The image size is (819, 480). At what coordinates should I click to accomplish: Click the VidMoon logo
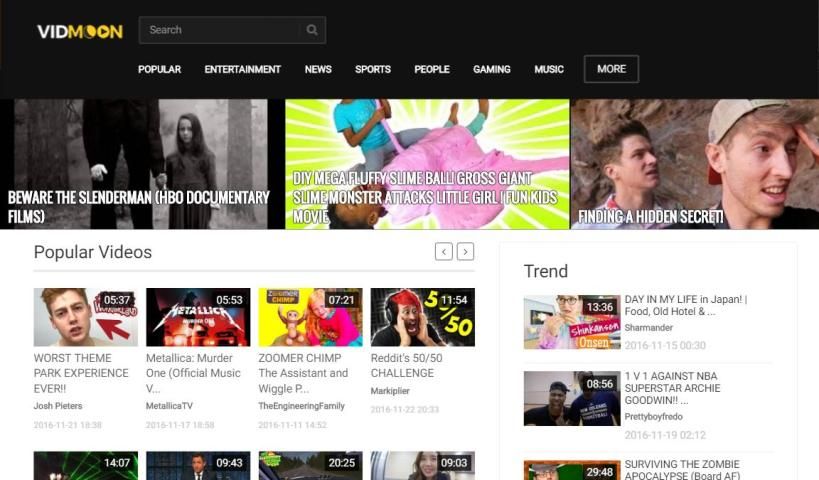click(x=80, y=31)
